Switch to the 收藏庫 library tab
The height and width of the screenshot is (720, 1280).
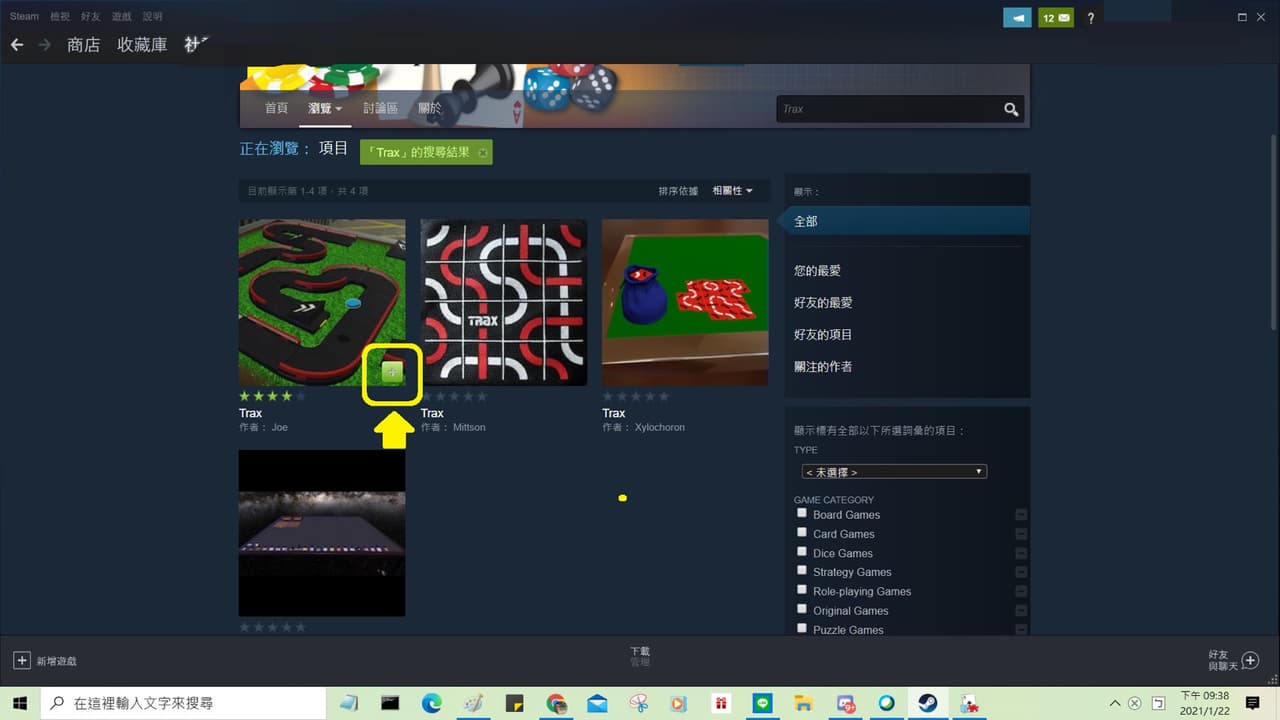coord(142,45)
